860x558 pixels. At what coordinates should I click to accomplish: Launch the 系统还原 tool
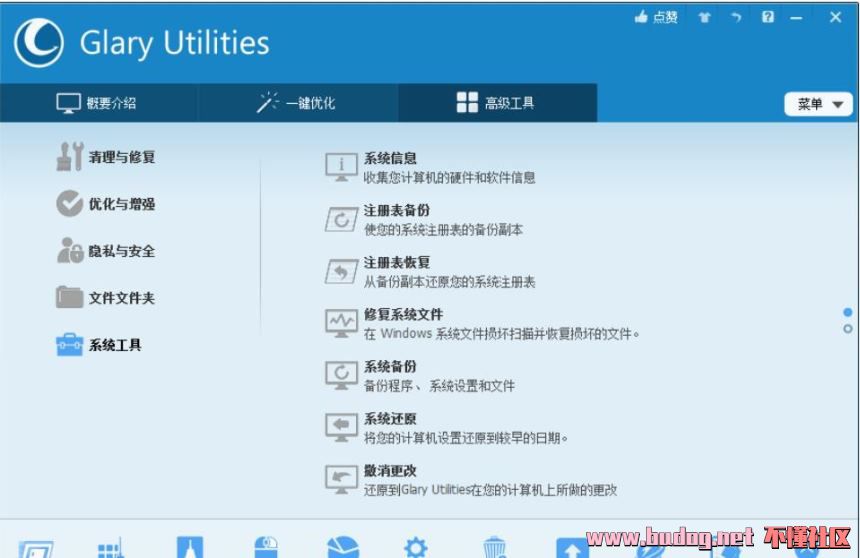[x=446, y=428]
